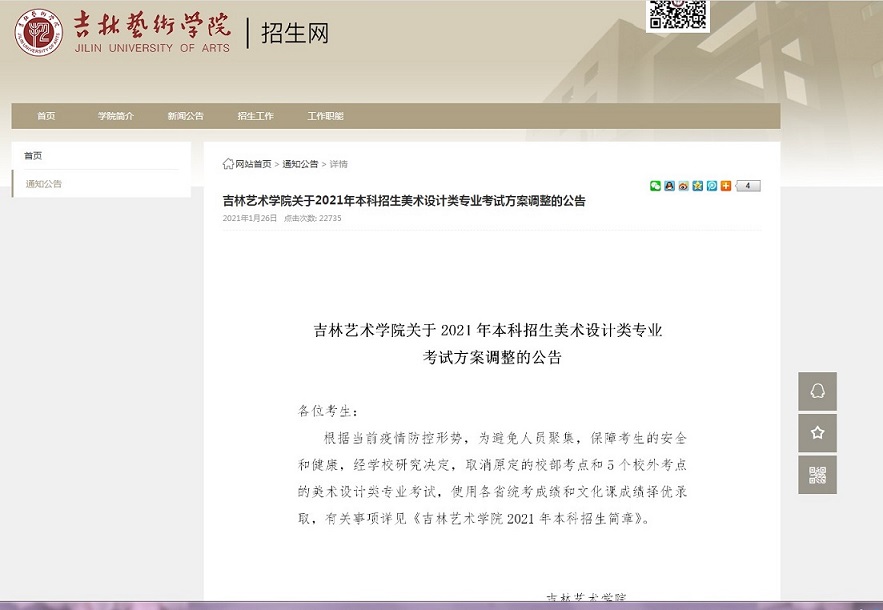Image resolution: width=883 pixels, height=610 pixels.
Task: Open the 首页 item in the navigation bar
Action: click(46, 116)
